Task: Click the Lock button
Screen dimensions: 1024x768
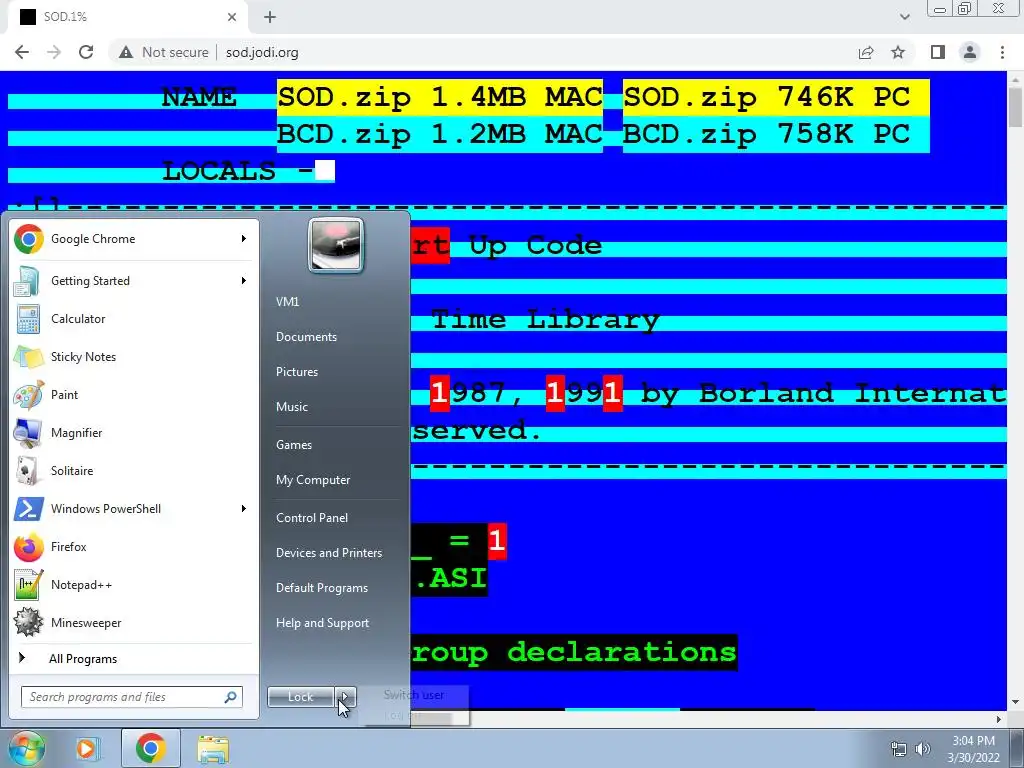Action: (301, 697)
